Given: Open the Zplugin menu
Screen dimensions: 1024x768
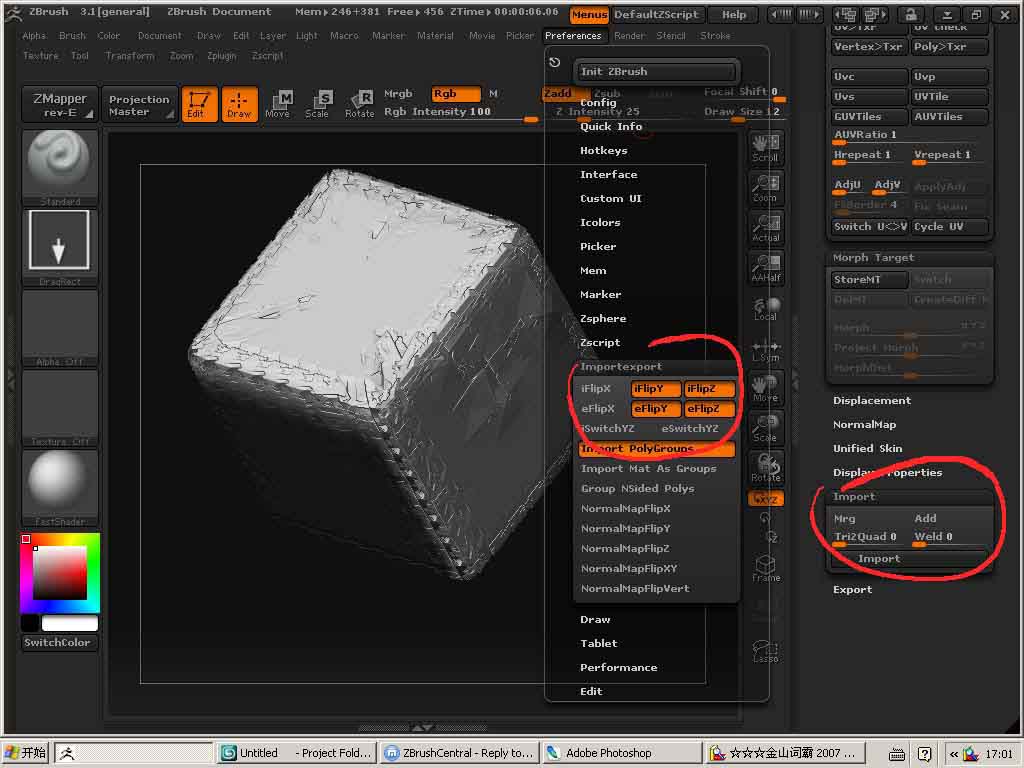Looking at the screenshot, I should (221, 56).
